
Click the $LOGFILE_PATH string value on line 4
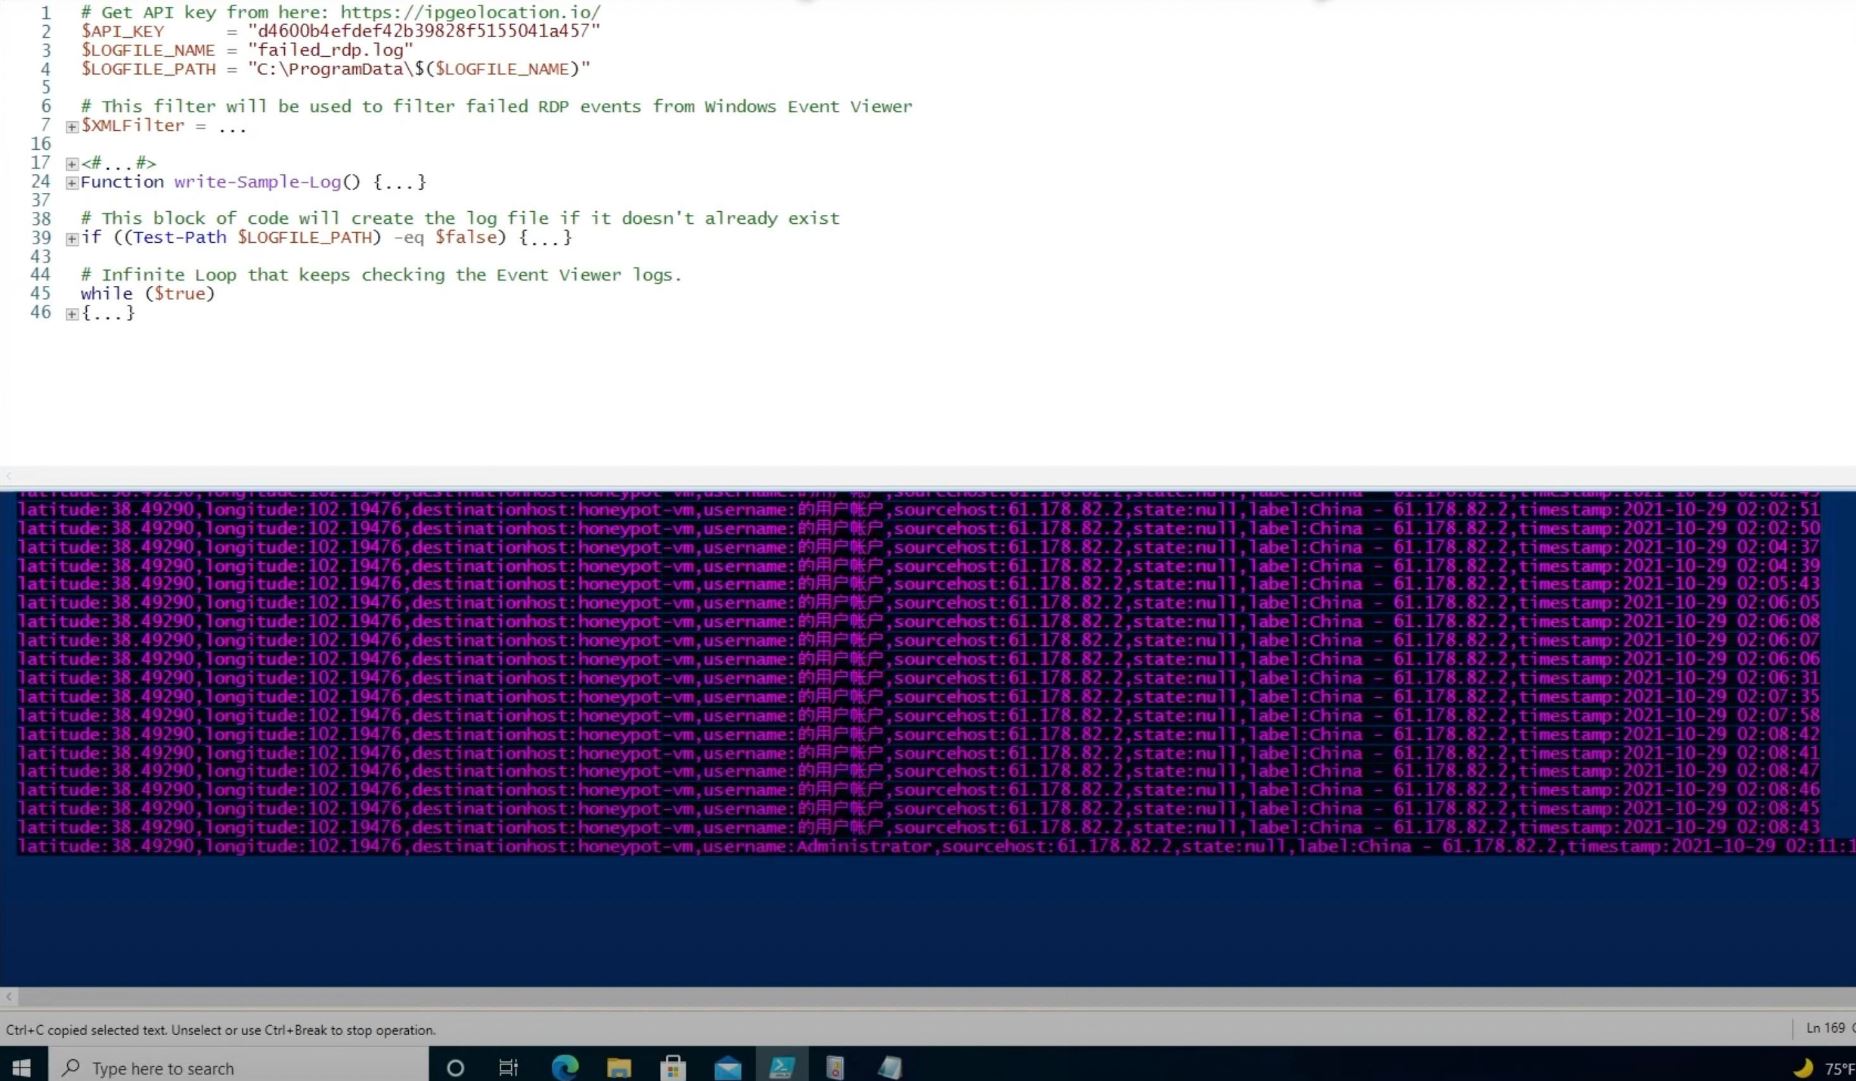419,69
